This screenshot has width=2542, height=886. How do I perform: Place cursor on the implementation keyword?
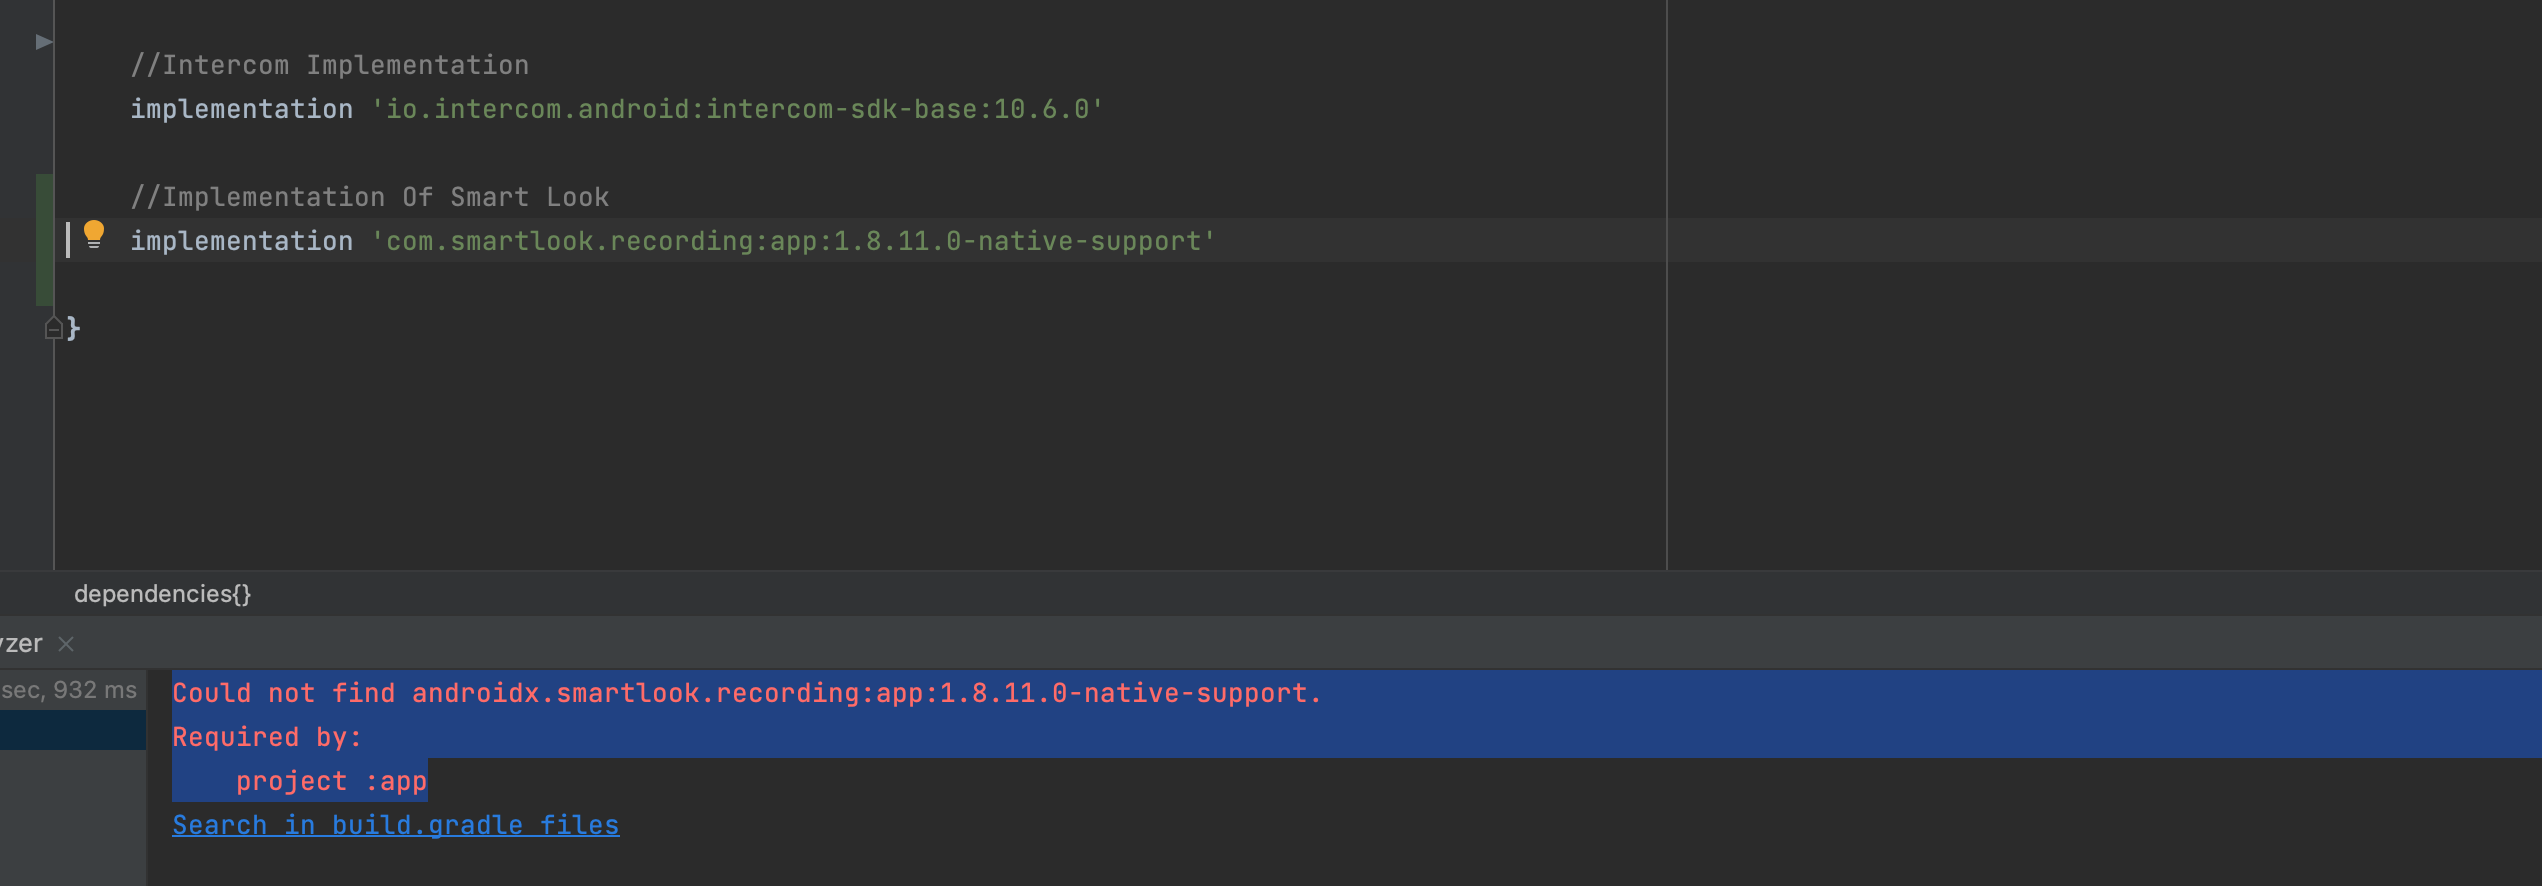[240, 240]
